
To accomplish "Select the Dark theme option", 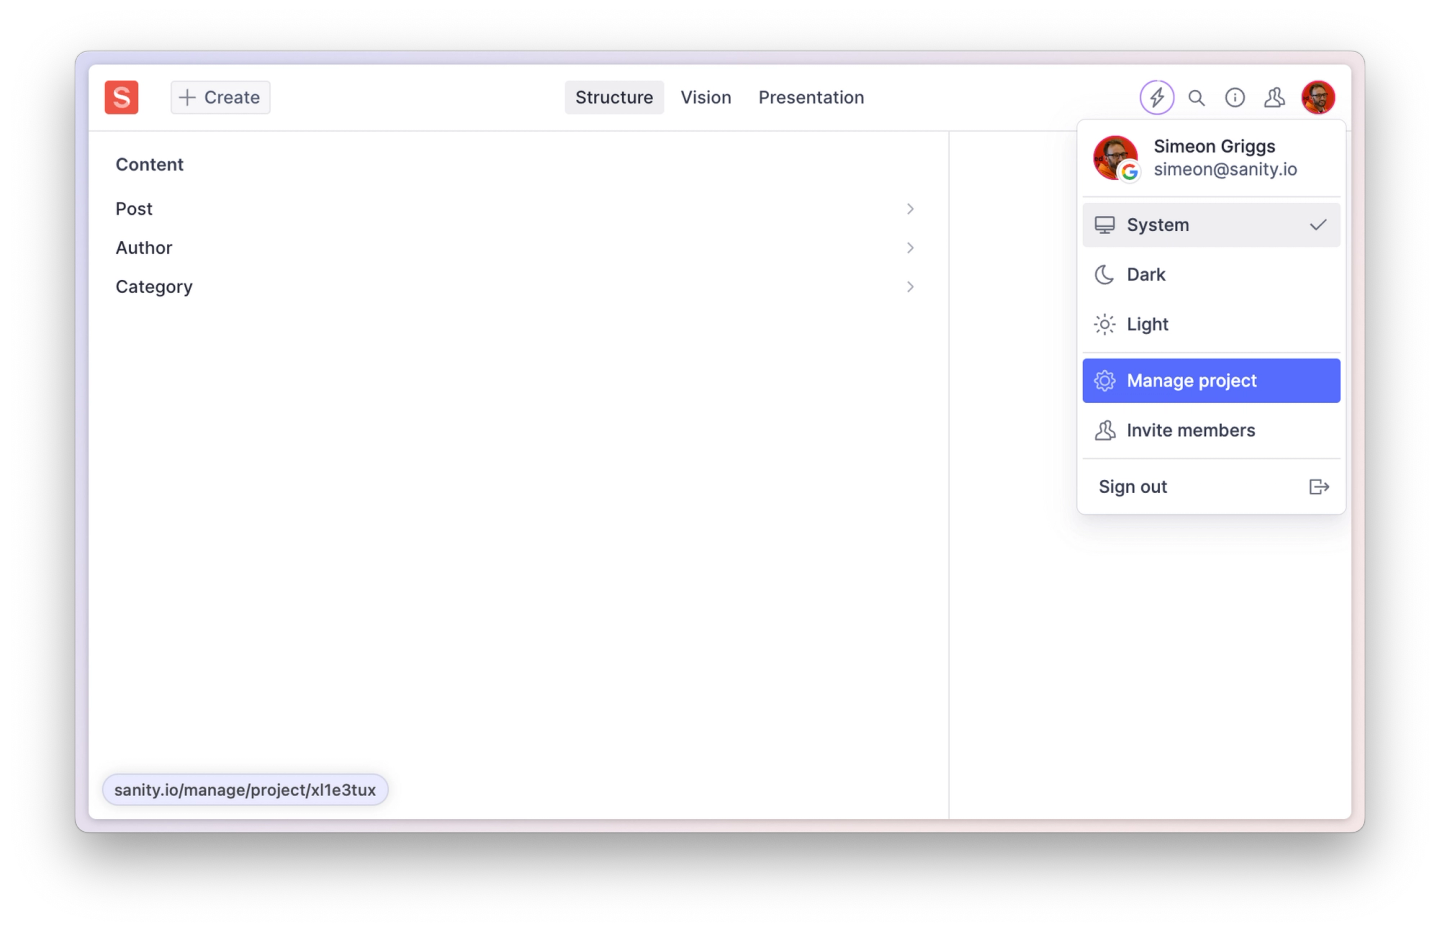I will pyautogui.click(x=1146, y=274).
